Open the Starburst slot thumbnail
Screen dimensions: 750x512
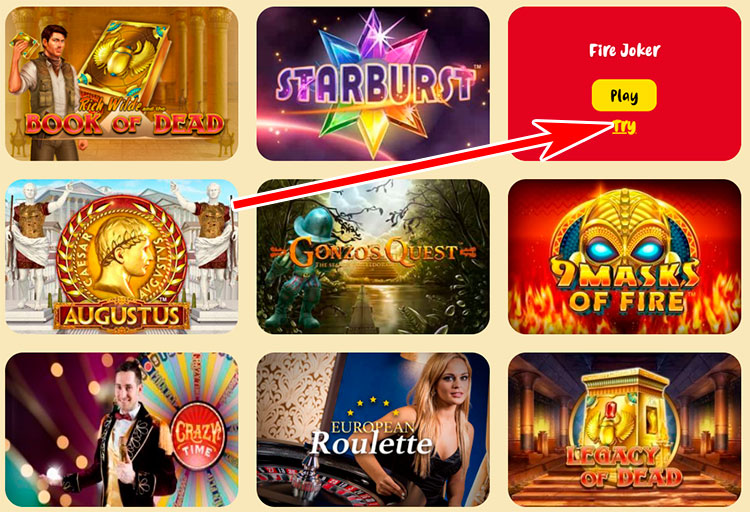click(x=373, y=83)
